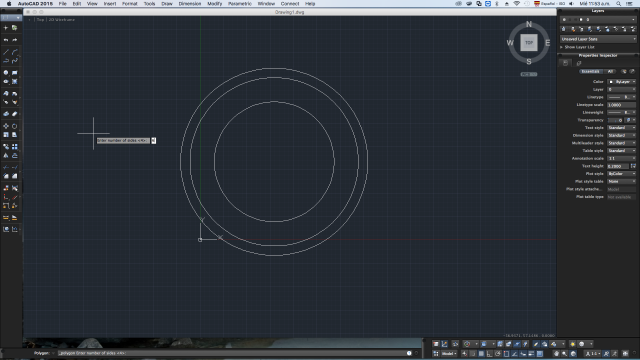Click the Text height field
This screenshot has width=640, height=360.
(x=618, y=166)
